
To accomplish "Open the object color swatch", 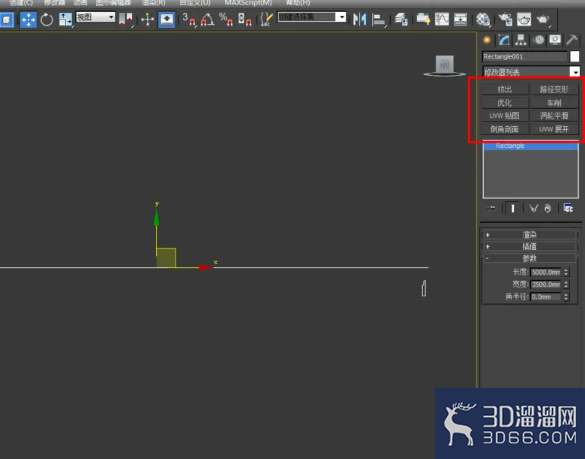I will 575,56.
